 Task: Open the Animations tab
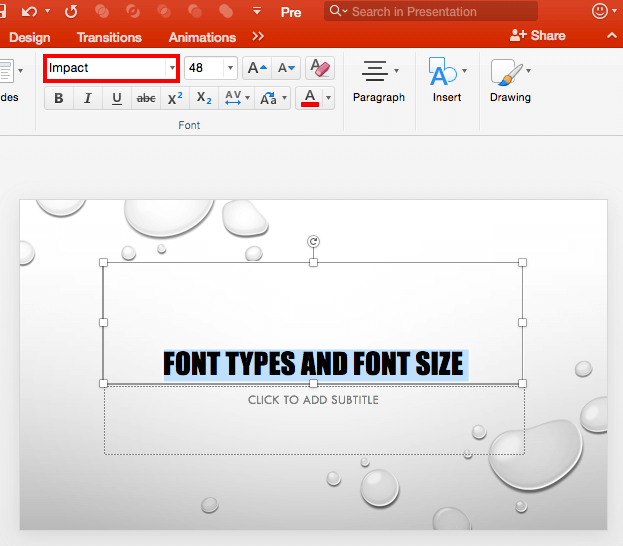[202, 37]
